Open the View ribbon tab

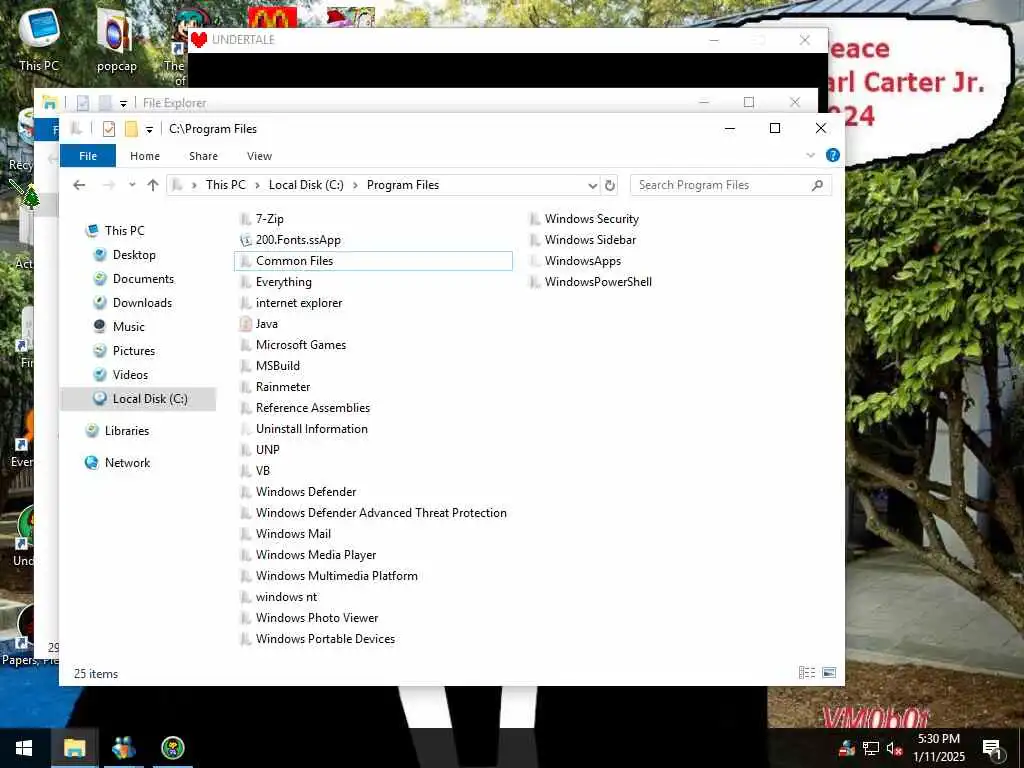(259, 156)
